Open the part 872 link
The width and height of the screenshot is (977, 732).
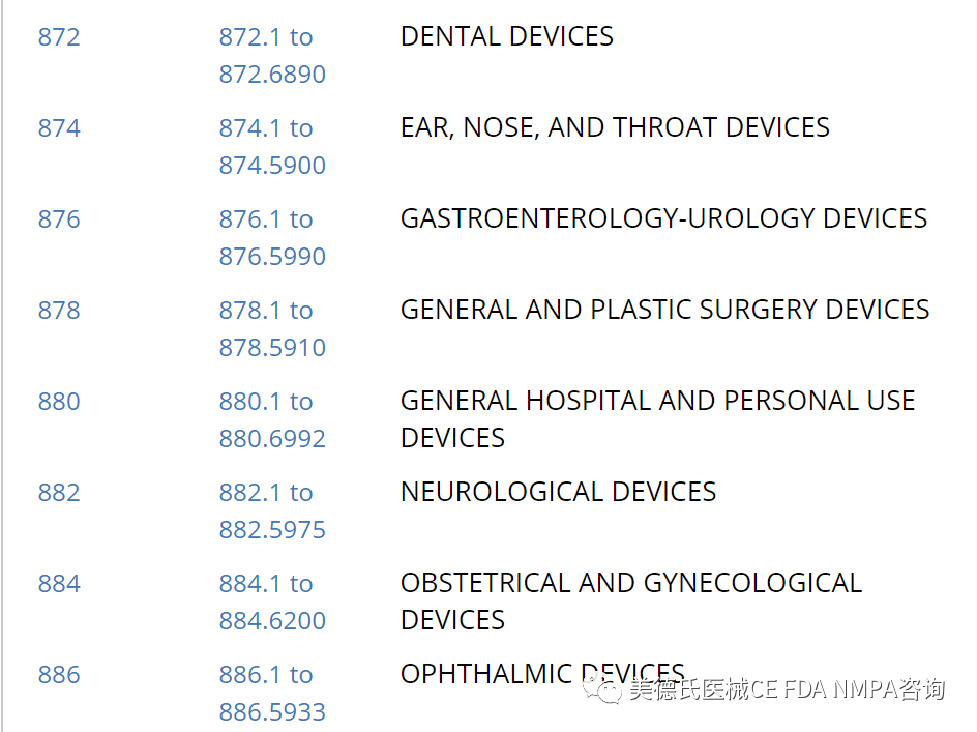tap(59, 38)
